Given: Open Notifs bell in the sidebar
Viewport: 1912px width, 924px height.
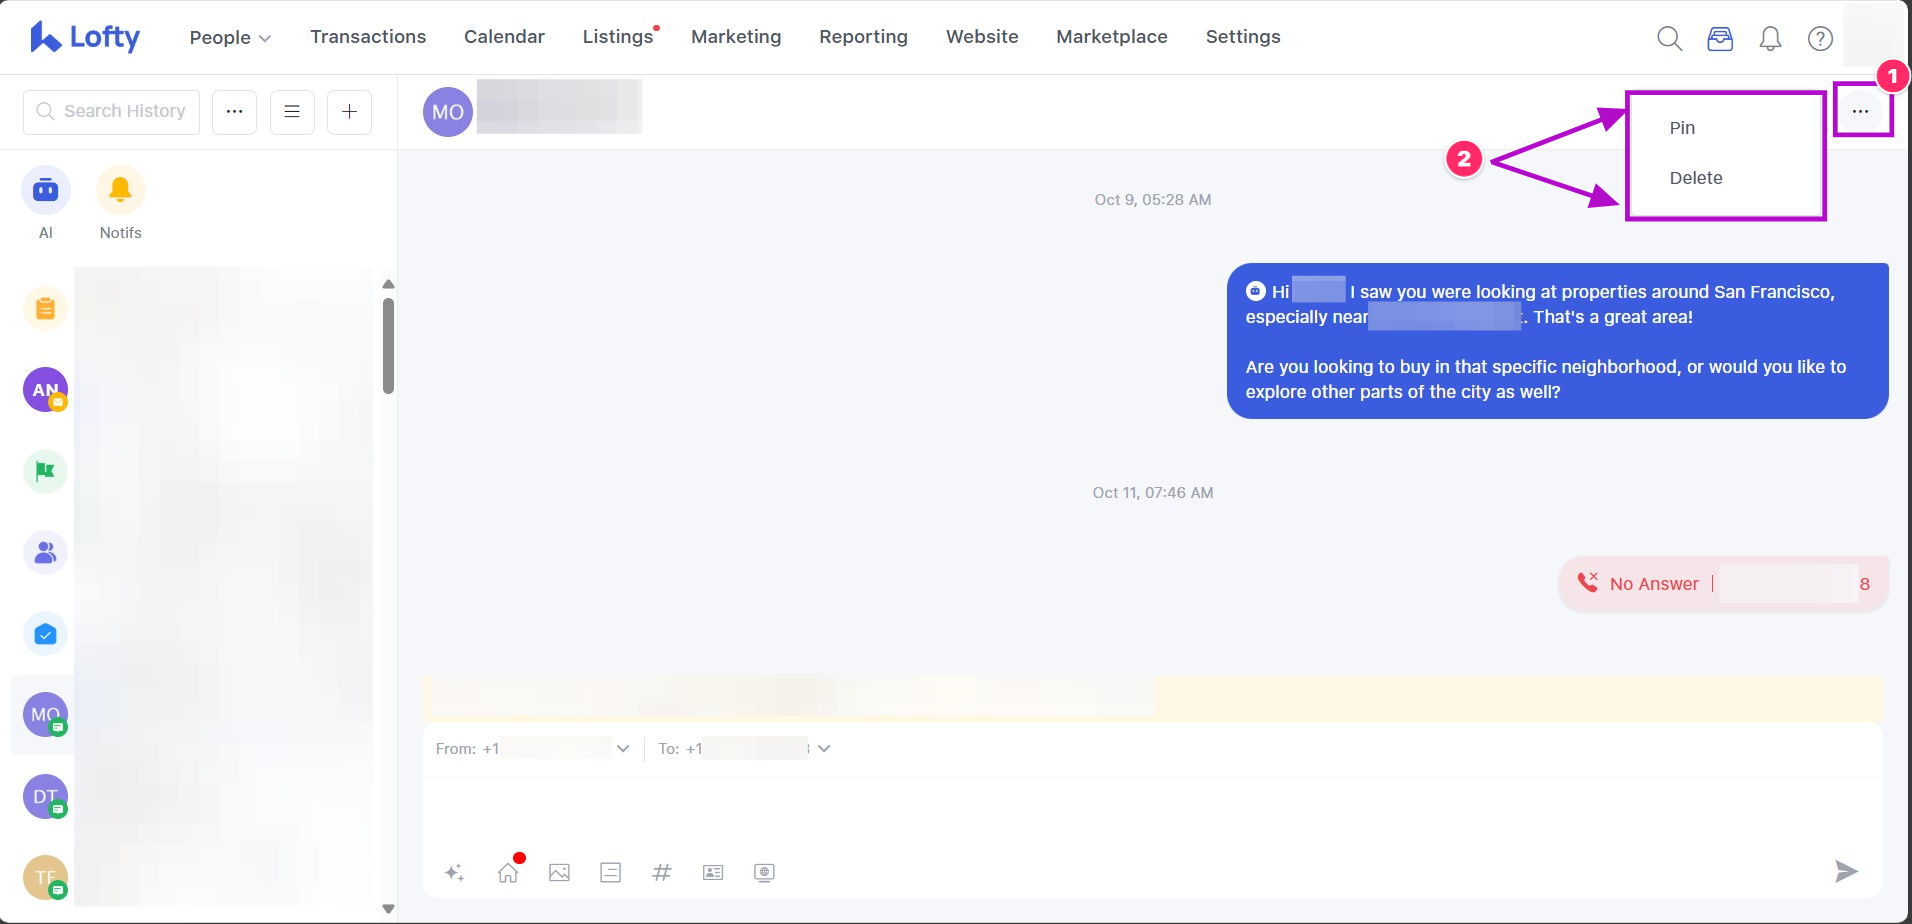Looking at the screenshot, I should (x=120, y=191).
